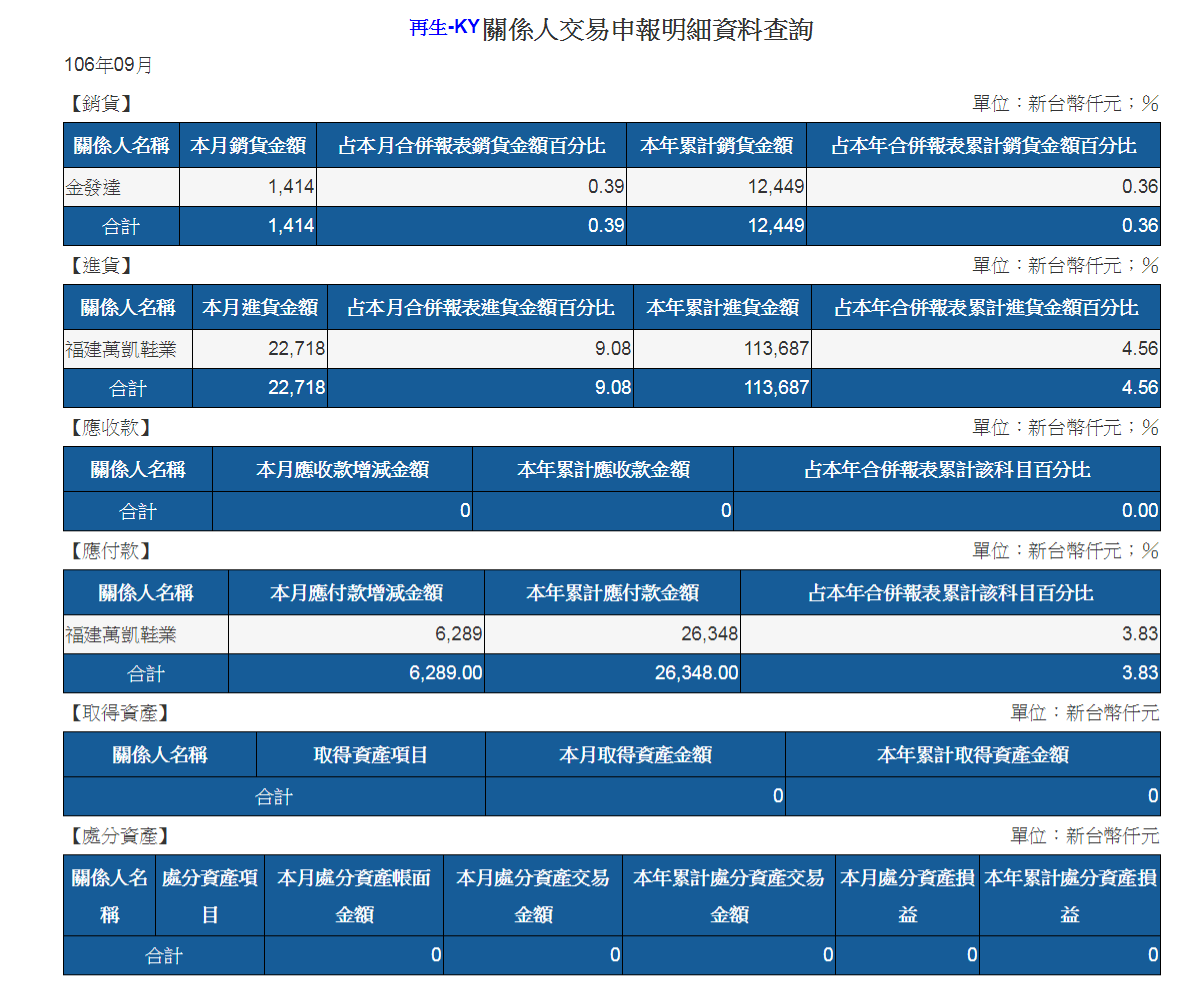Click the 【應付款】 section label
The width and height of the screenshot is (1181, 984).
111,552
